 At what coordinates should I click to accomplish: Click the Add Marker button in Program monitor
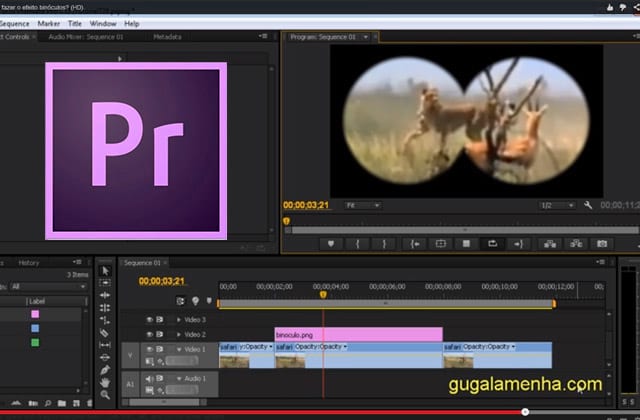(331, 244)
